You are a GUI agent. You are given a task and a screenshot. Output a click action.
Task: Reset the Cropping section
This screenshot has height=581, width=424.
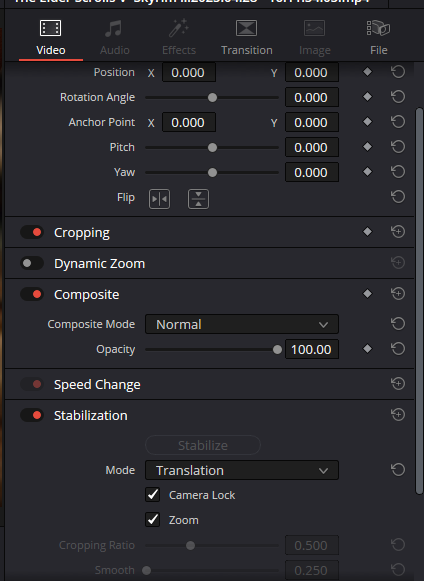pyautogui.click(x=398, y=232)
